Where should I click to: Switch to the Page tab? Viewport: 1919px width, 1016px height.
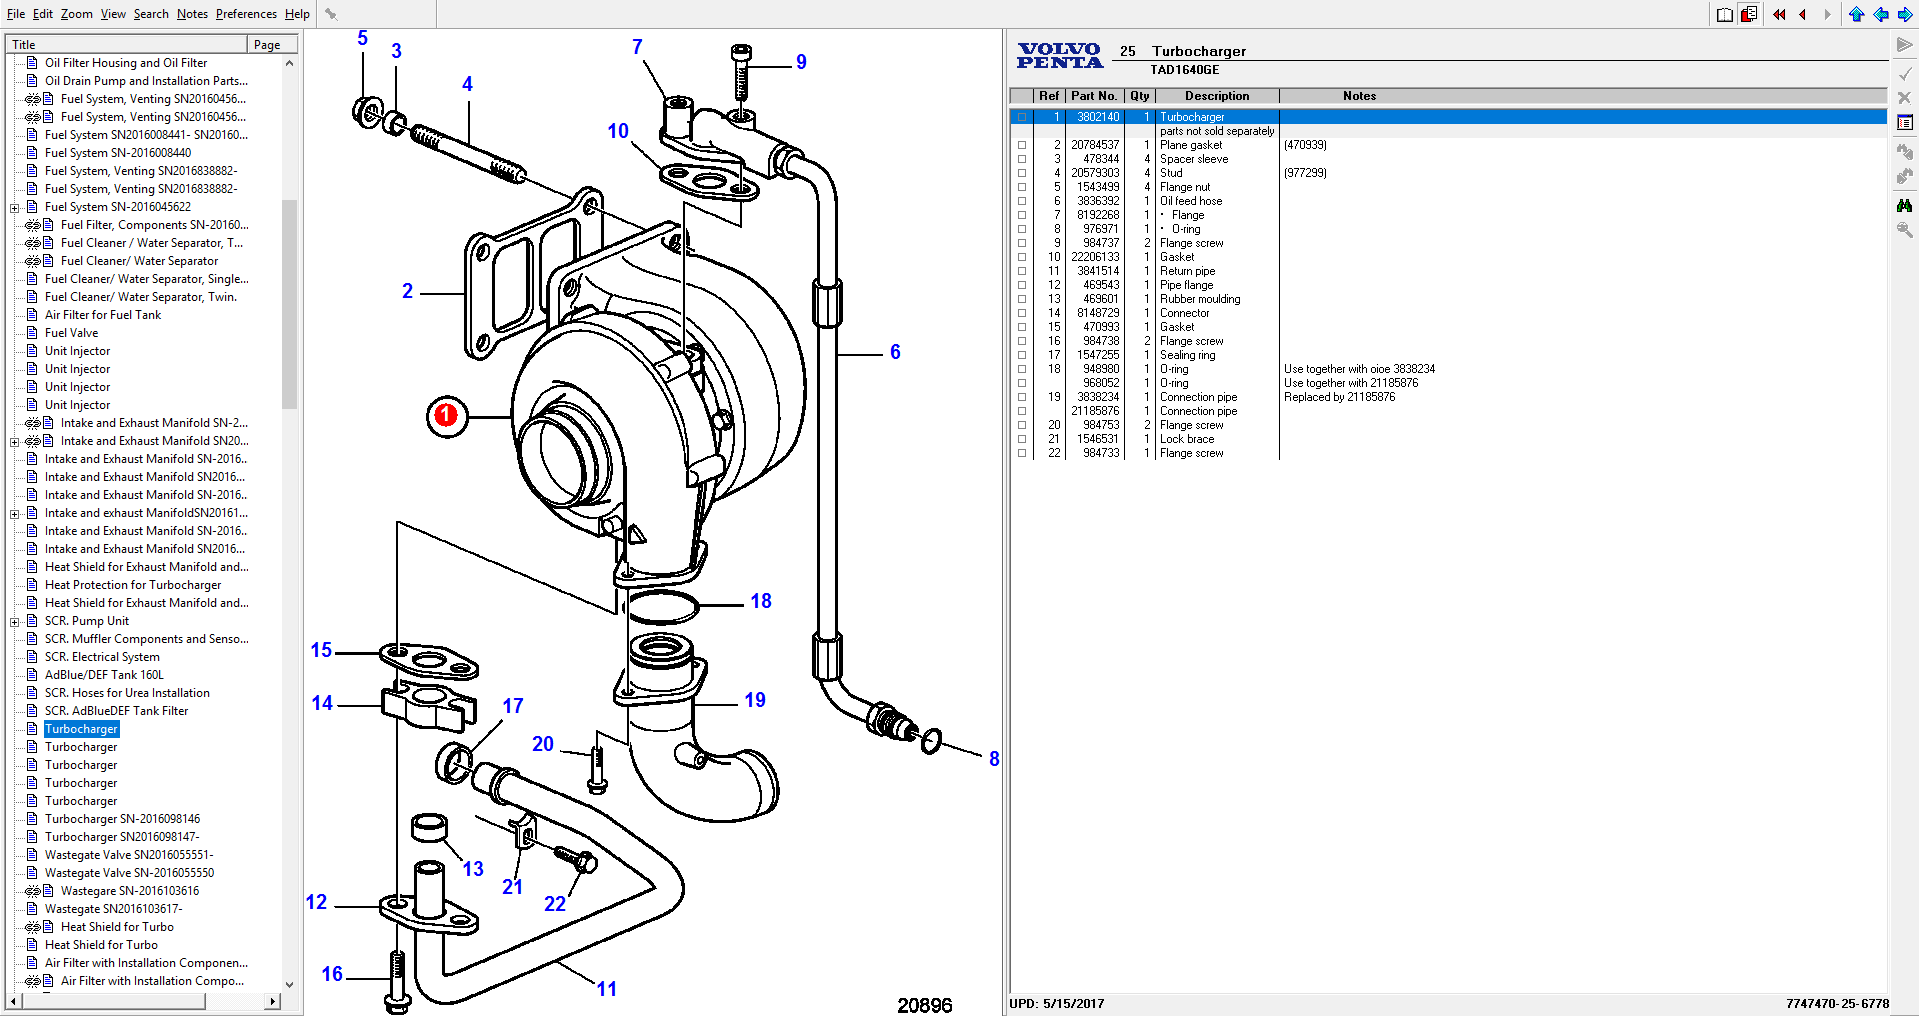[x=269, y=43]
